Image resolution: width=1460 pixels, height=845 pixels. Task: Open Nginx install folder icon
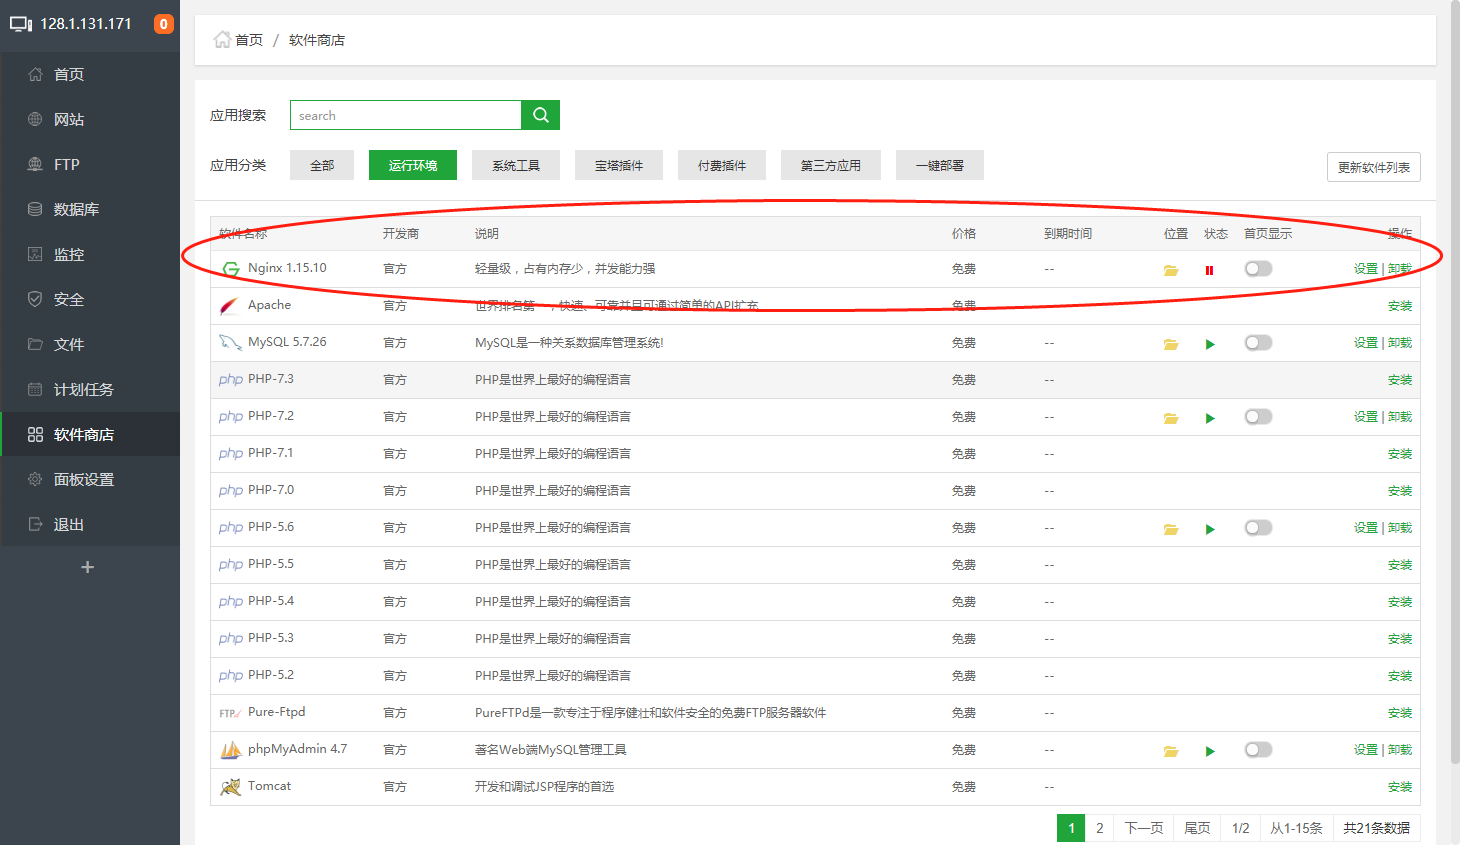click(1171, 270)
